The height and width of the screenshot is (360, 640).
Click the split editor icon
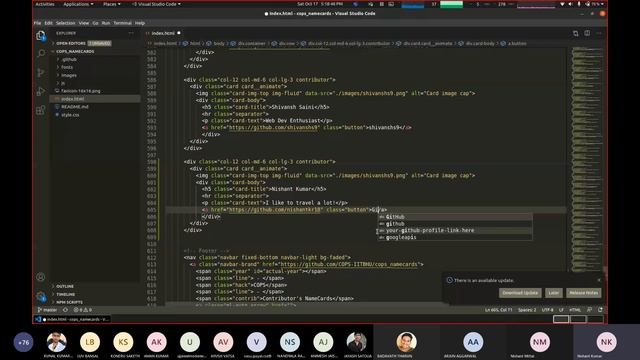587,33
